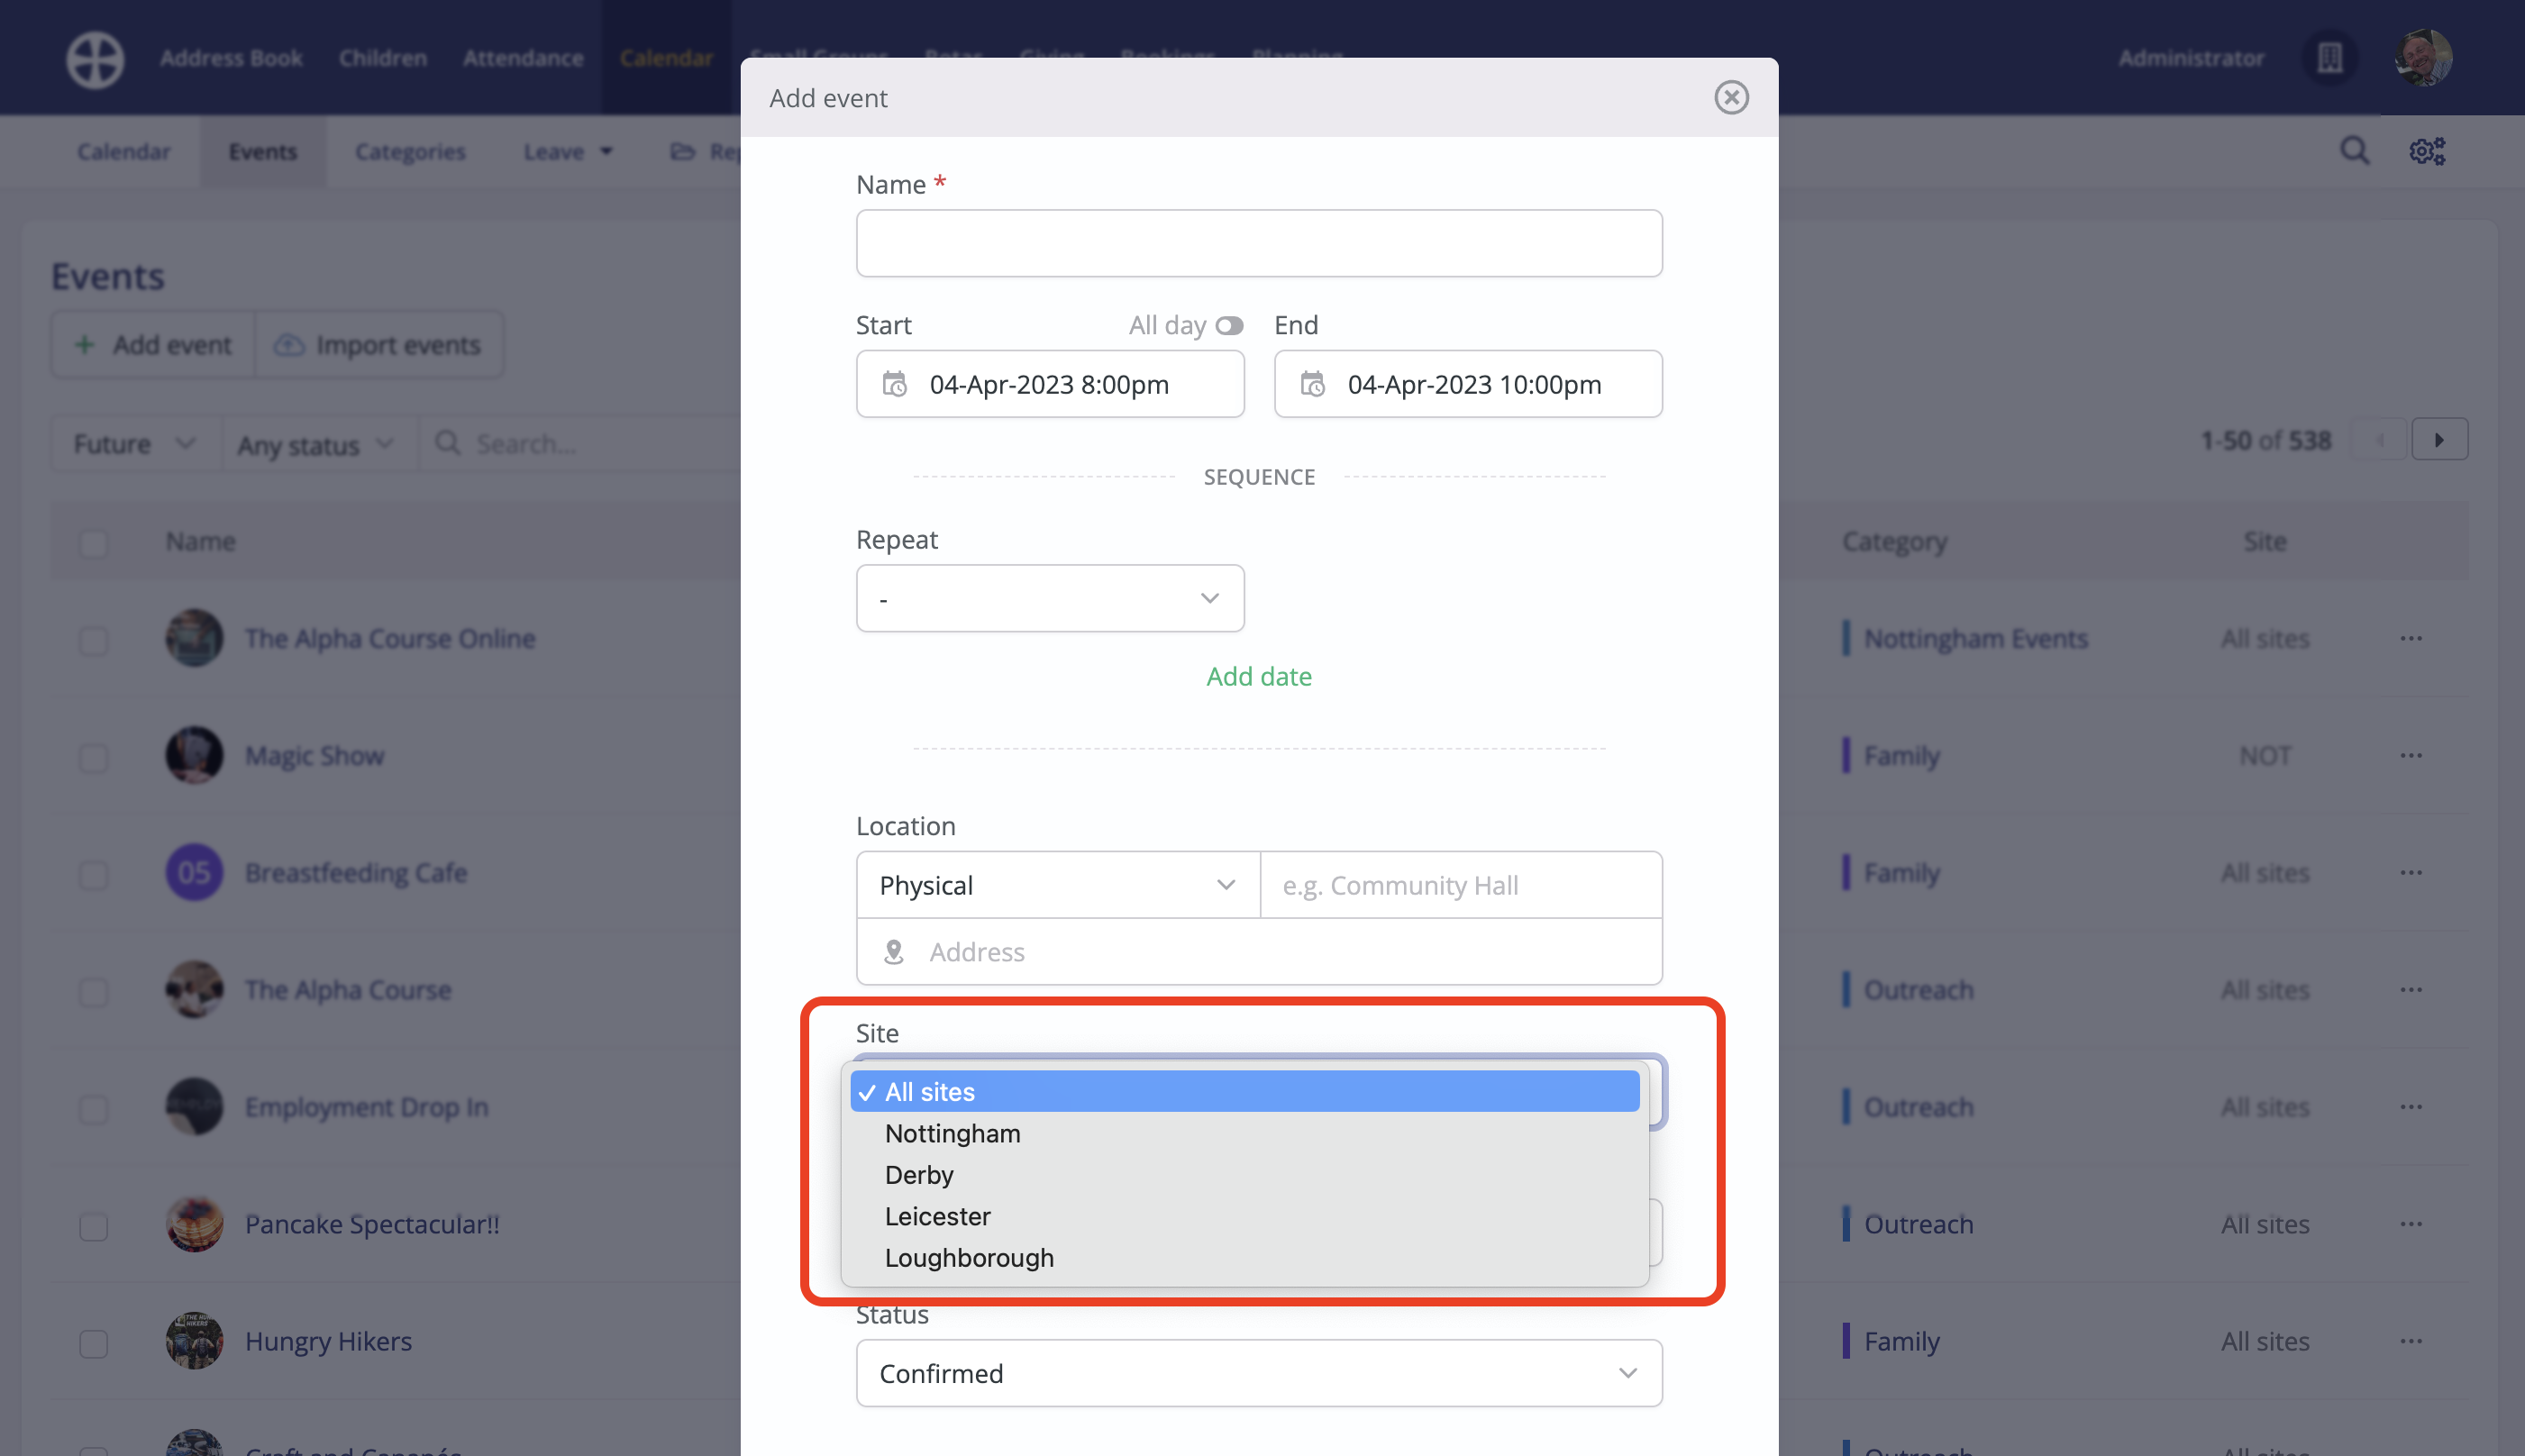Image resolution: width=2525 pixels, height=1456 pixels.
Task: Expand the Repeat dropdown
Action: pos(1050,598)
